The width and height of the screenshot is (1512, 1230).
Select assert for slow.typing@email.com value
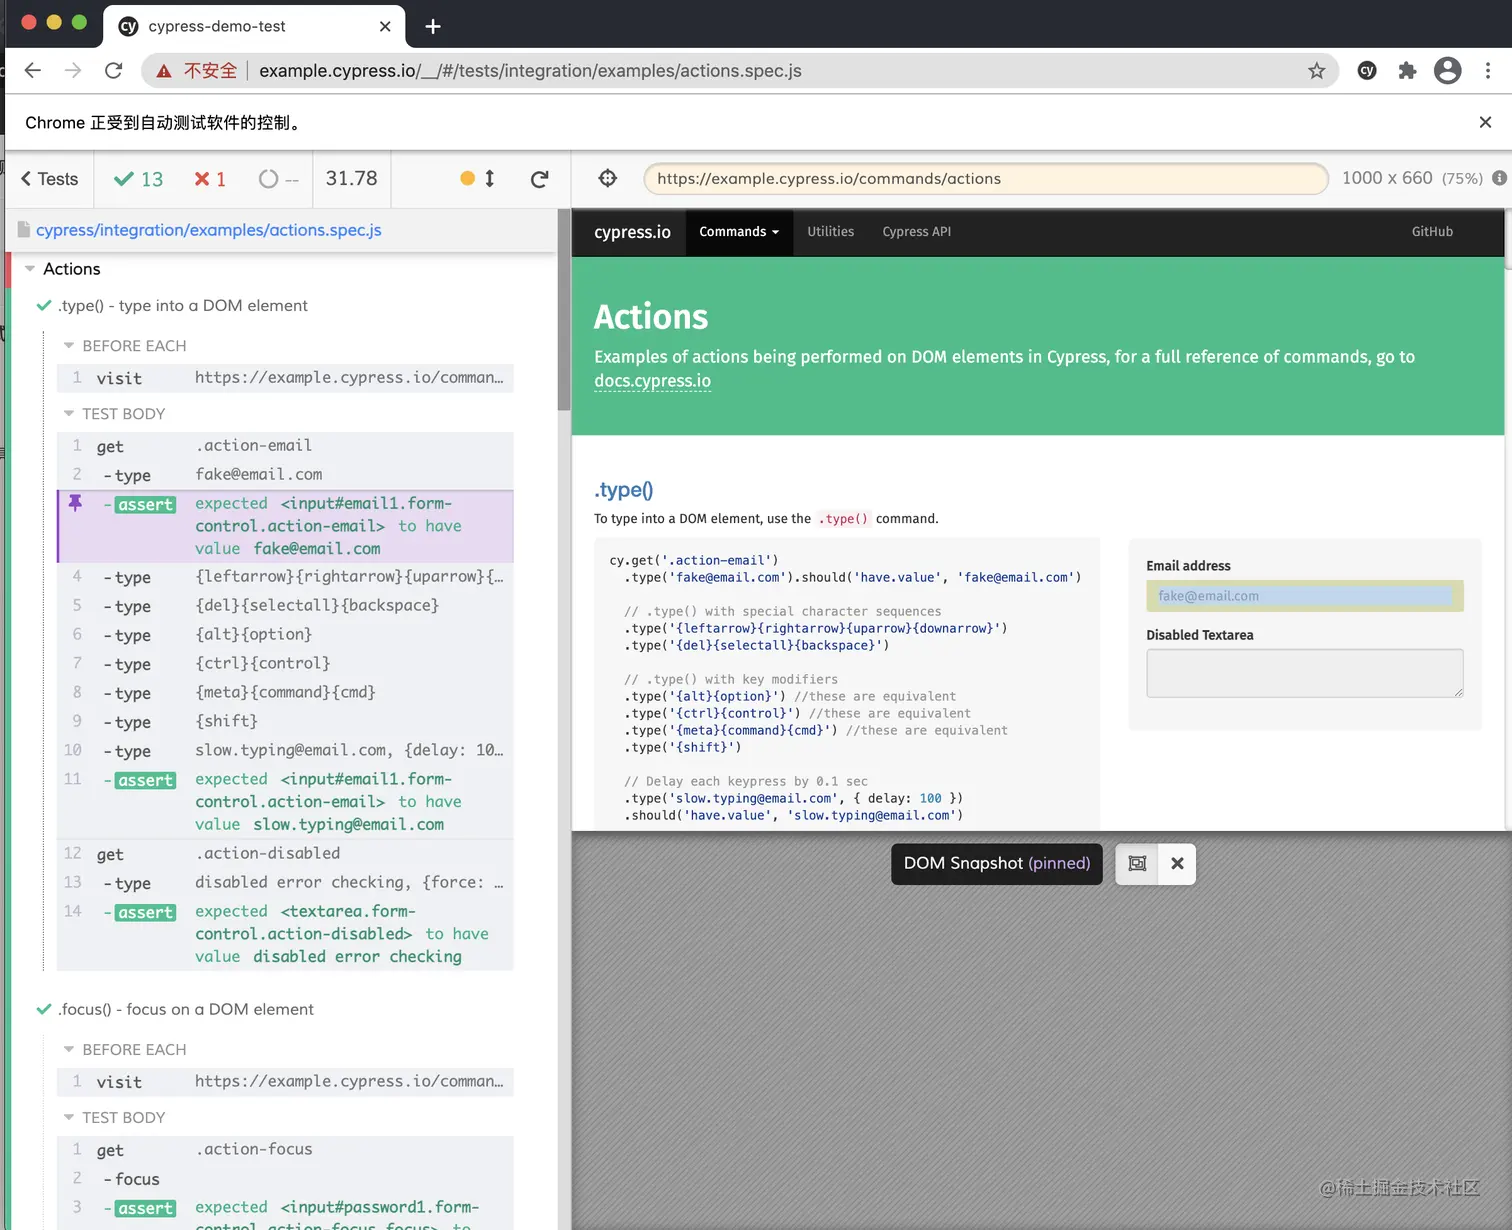[285, 802]
